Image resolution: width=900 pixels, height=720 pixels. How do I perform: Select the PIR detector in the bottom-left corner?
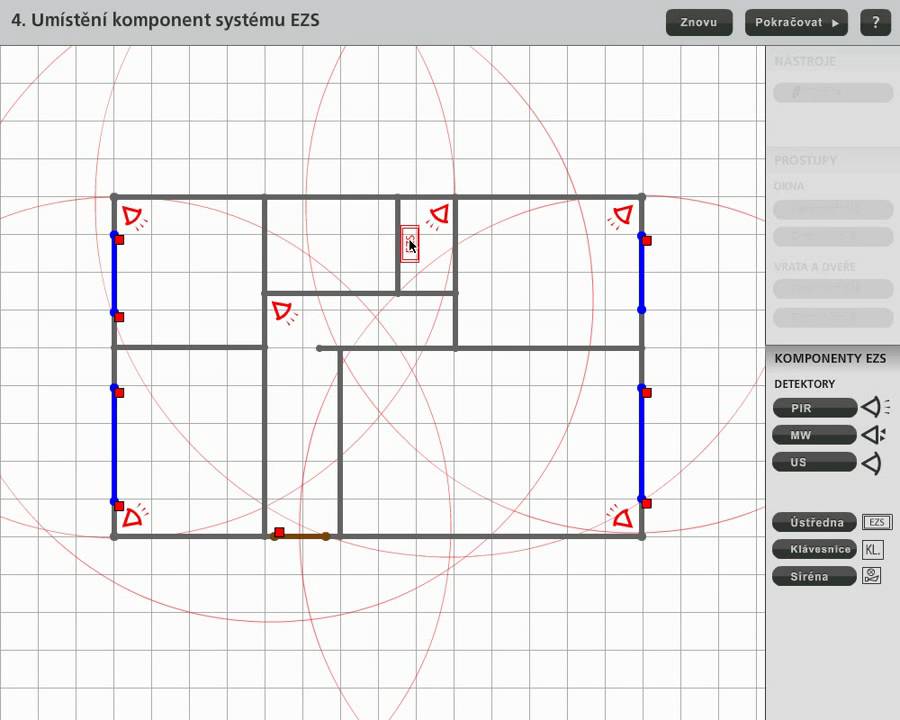pyautogui.click(x=134, y=516)
